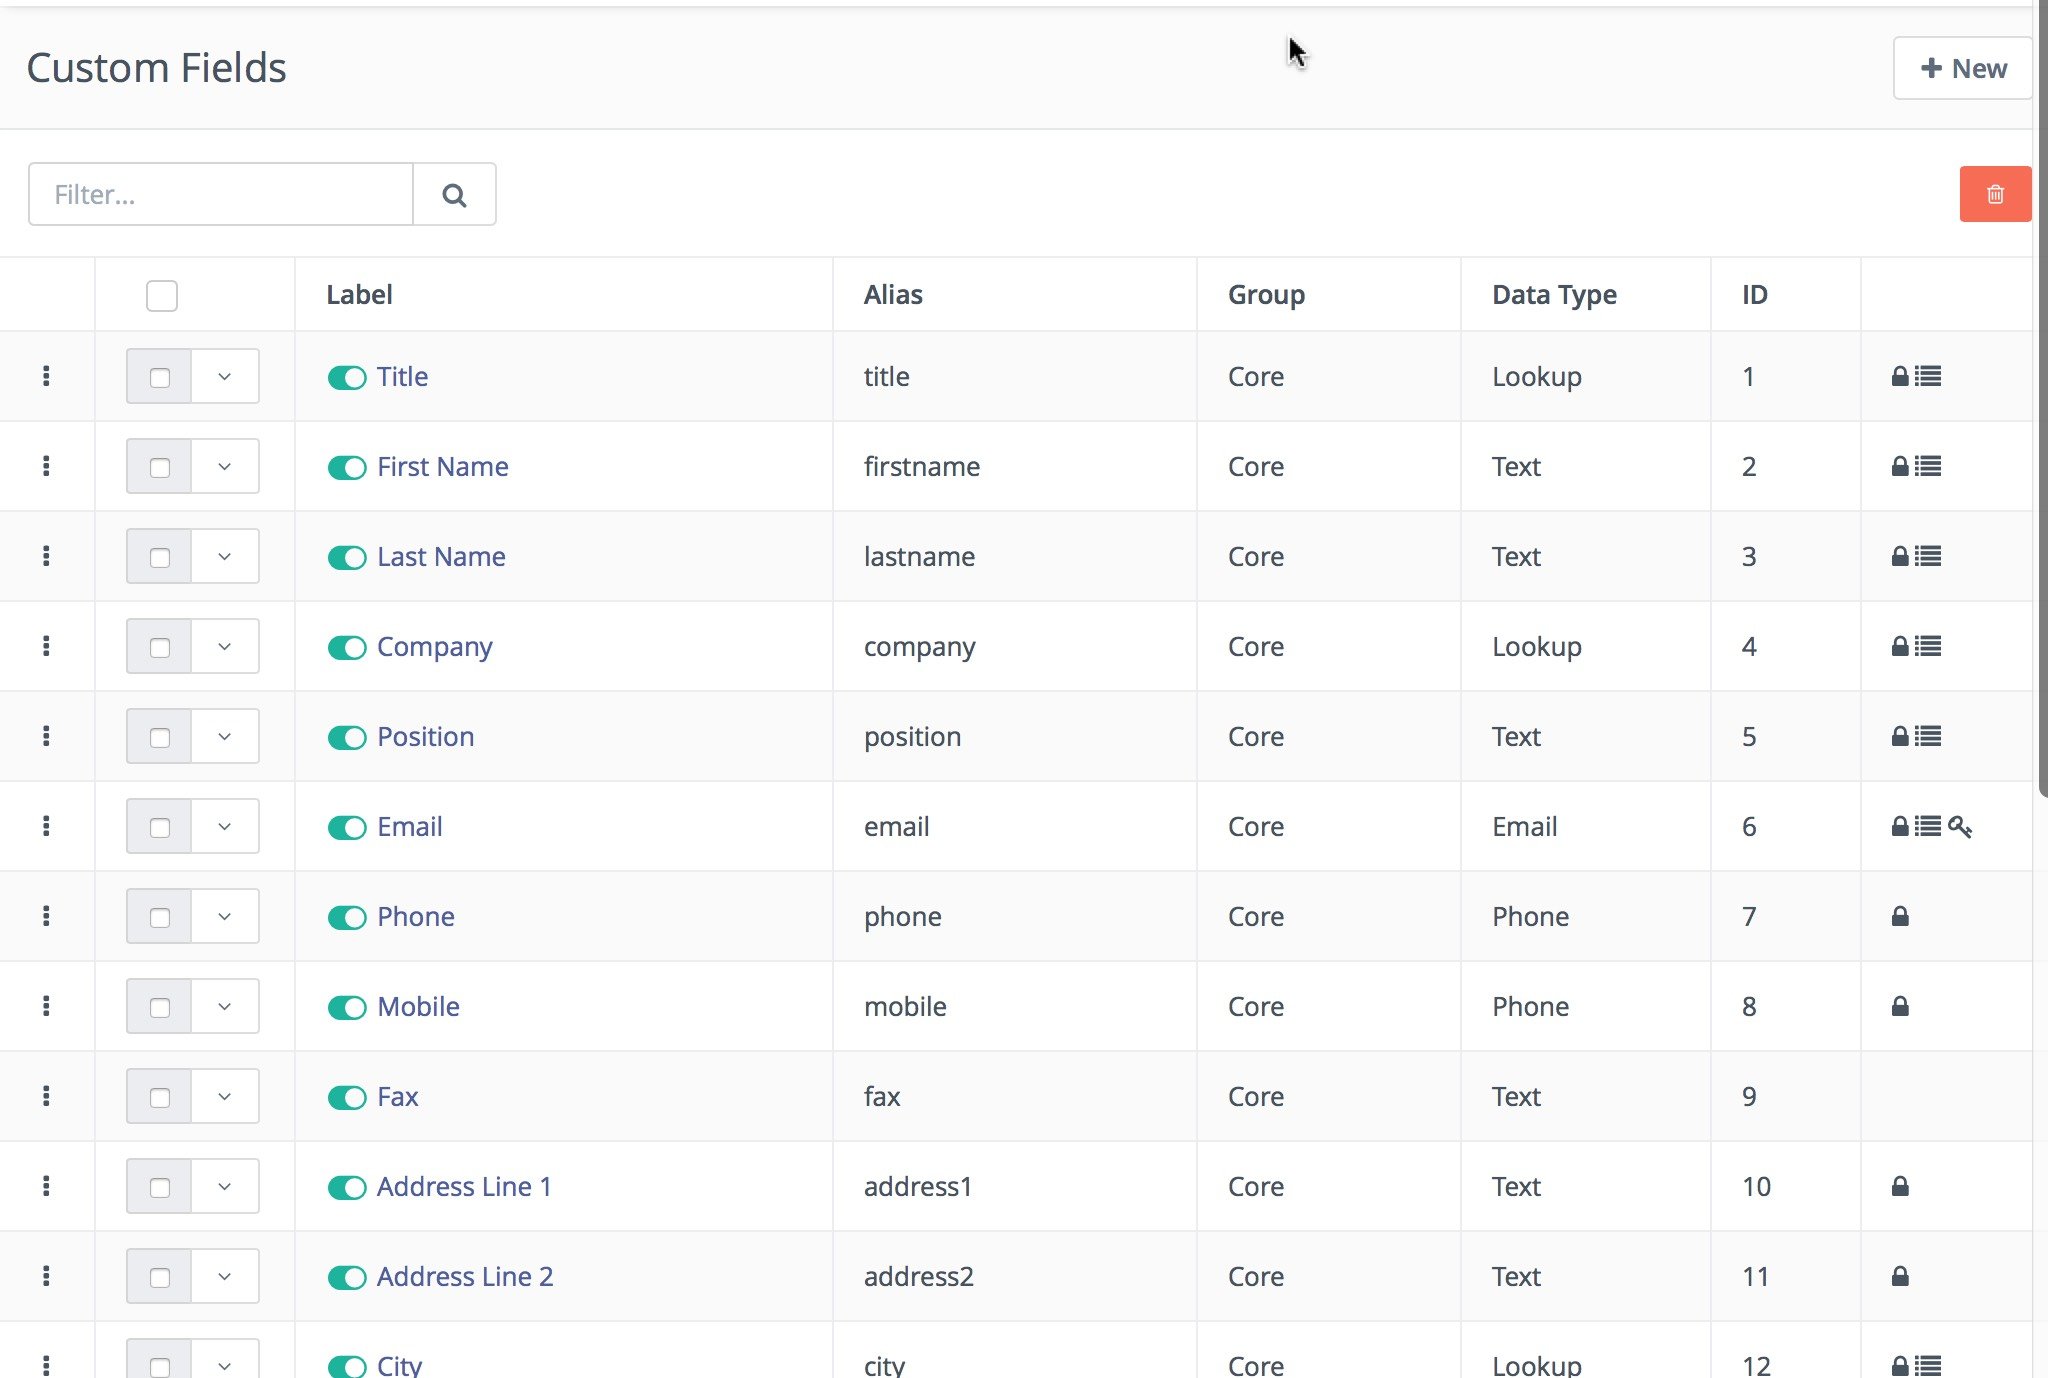Click the list icon on the Company row

click(1926, 647)
